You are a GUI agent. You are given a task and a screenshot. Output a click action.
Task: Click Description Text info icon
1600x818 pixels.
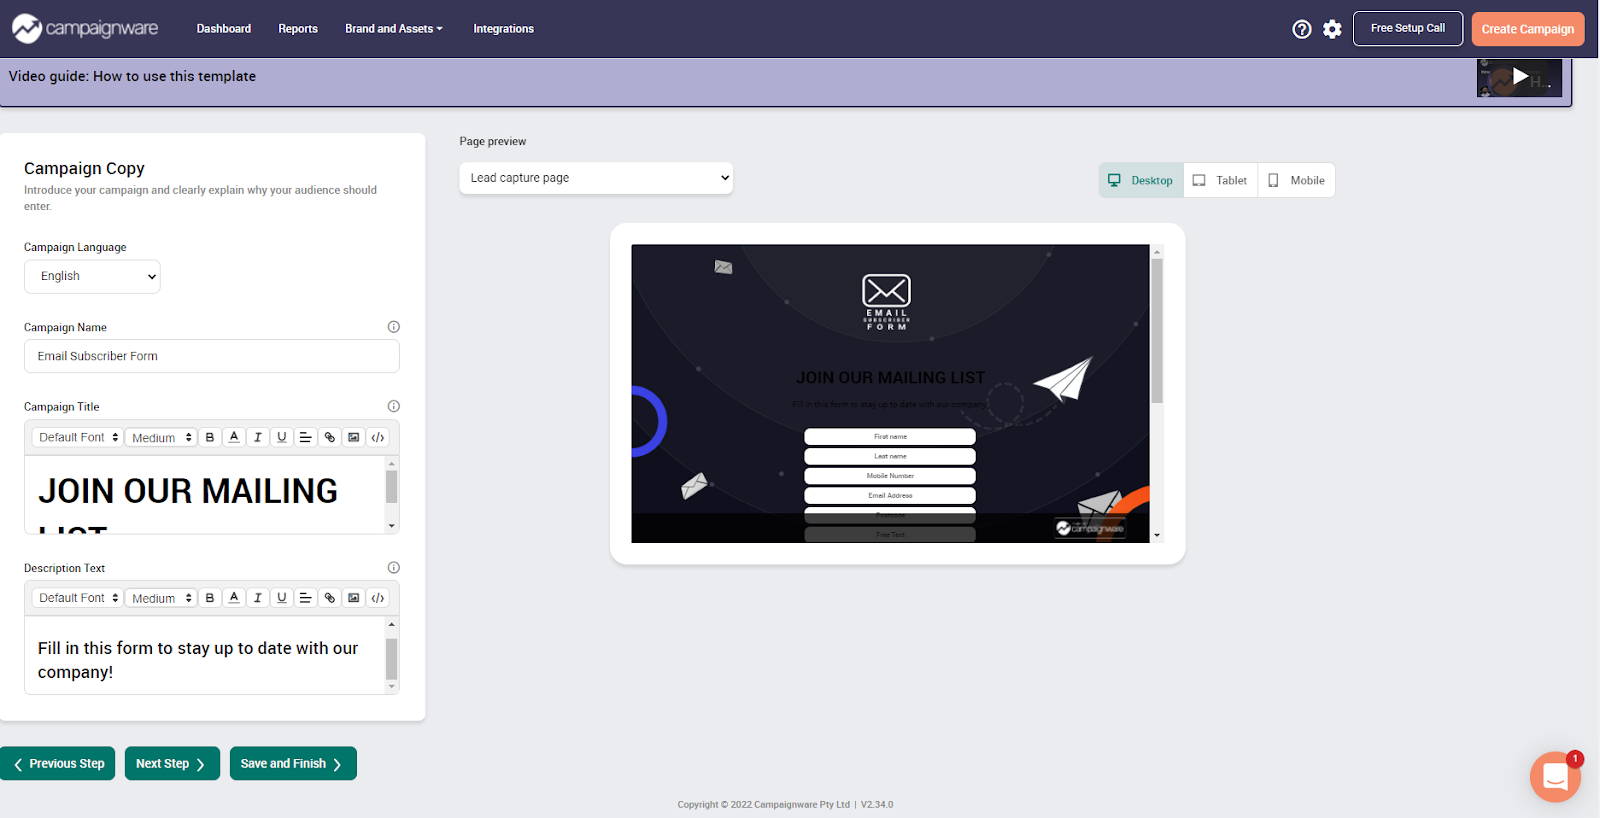(393, 567)
